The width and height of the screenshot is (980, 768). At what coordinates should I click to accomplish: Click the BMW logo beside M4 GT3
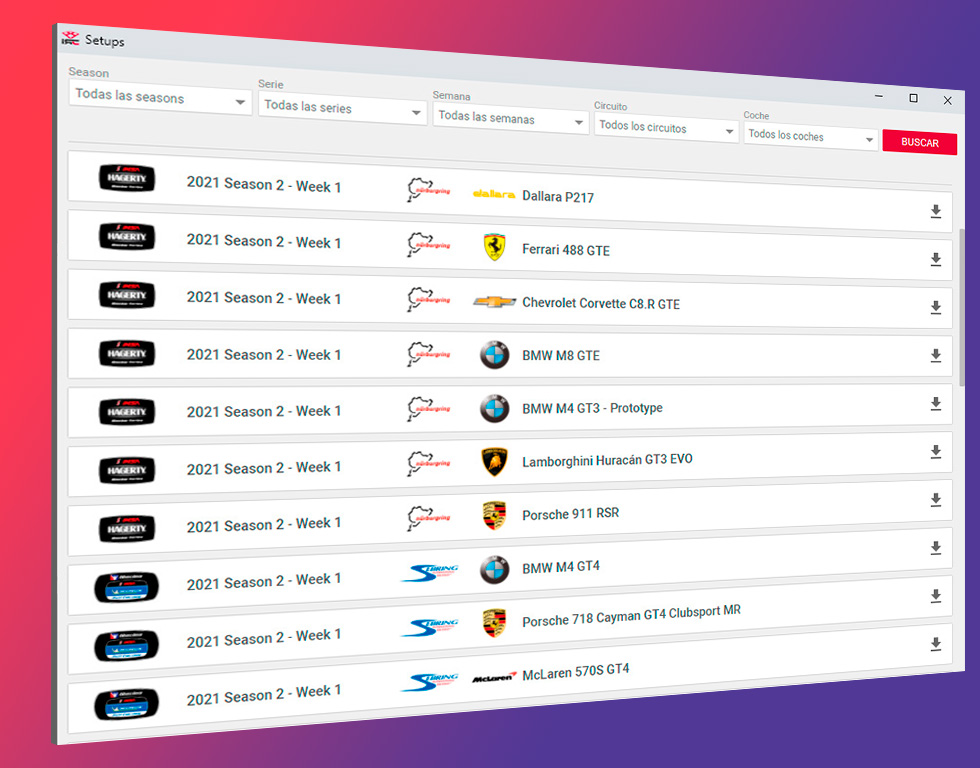tap(494, 409)
